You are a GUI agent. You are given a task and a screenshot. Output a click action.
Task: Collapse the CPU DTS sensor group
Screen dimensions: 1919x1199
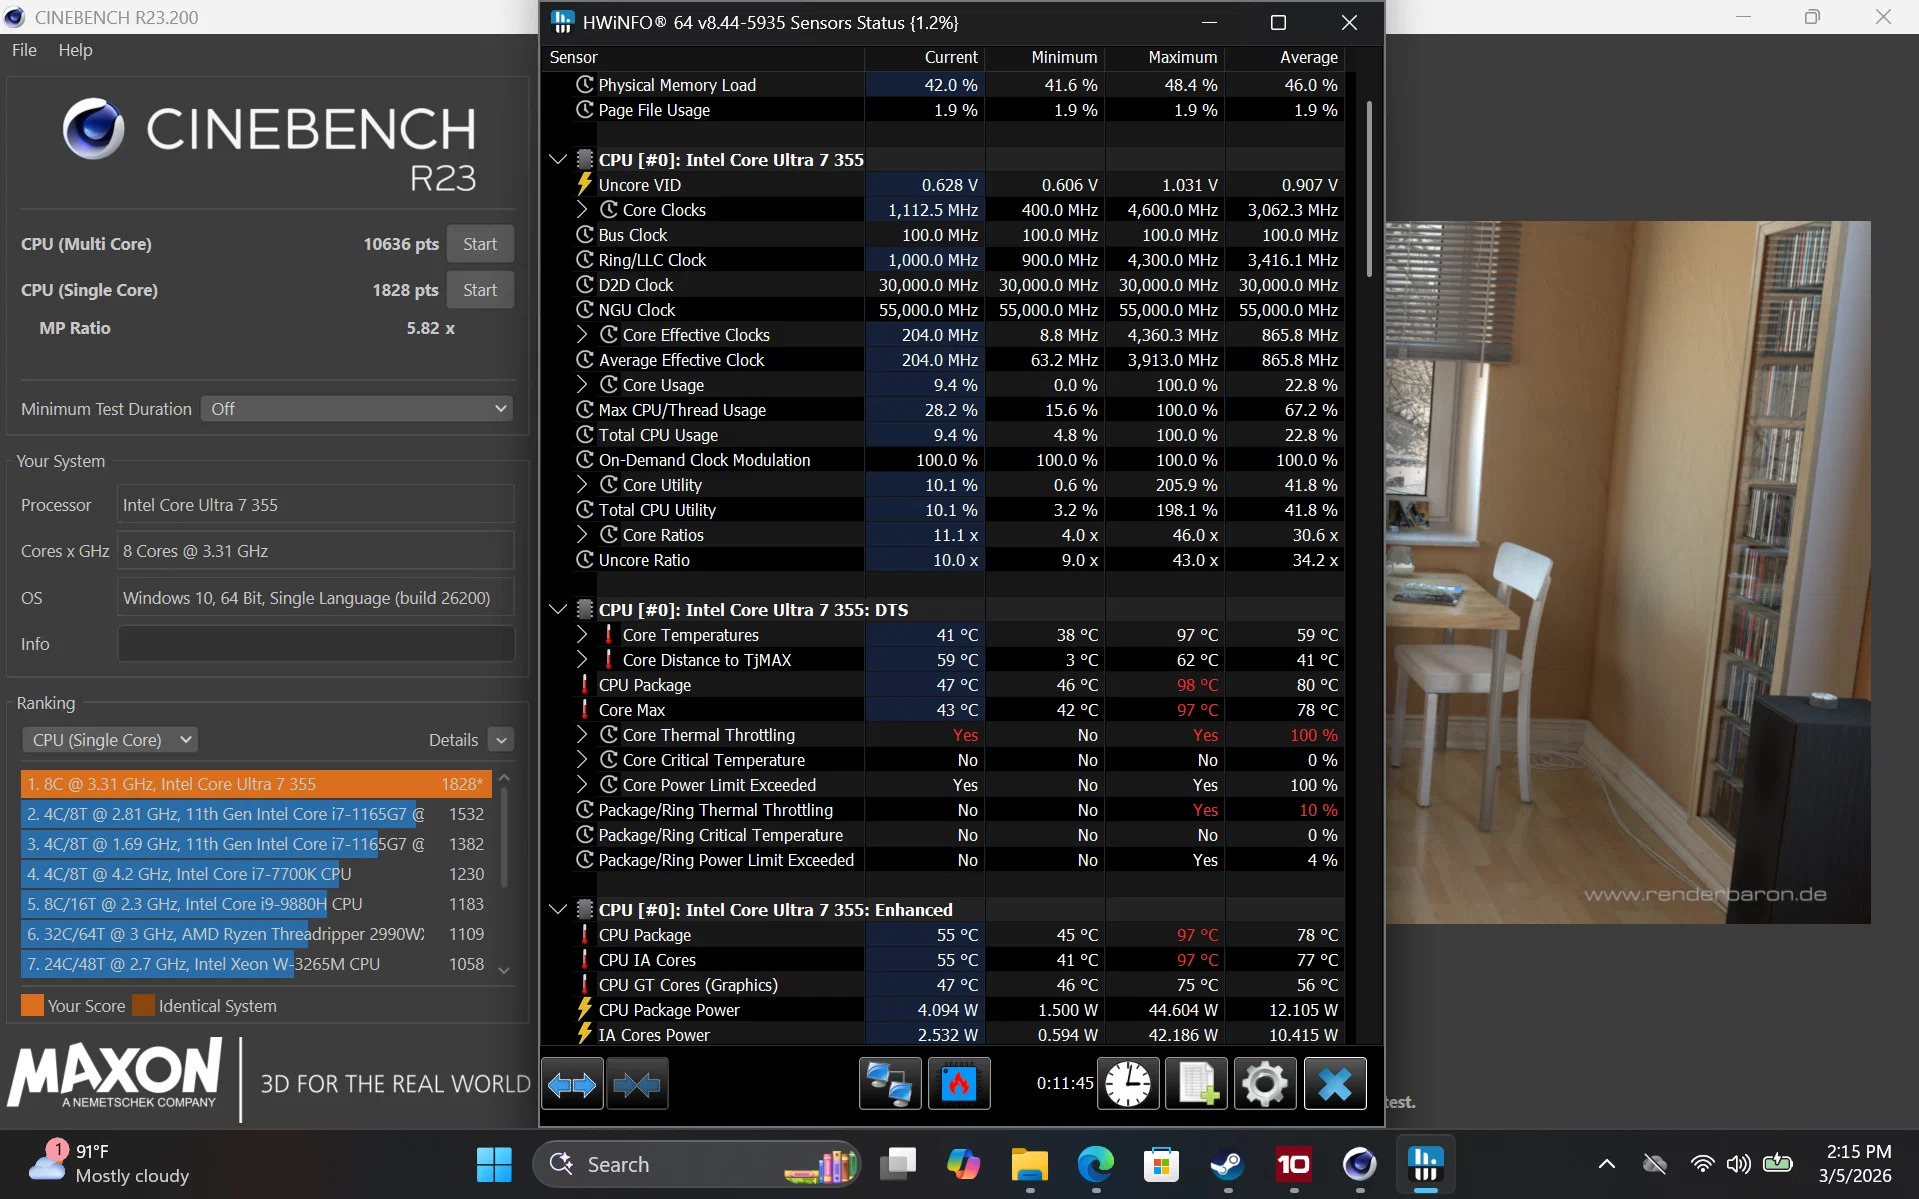(x=558, y=610)
